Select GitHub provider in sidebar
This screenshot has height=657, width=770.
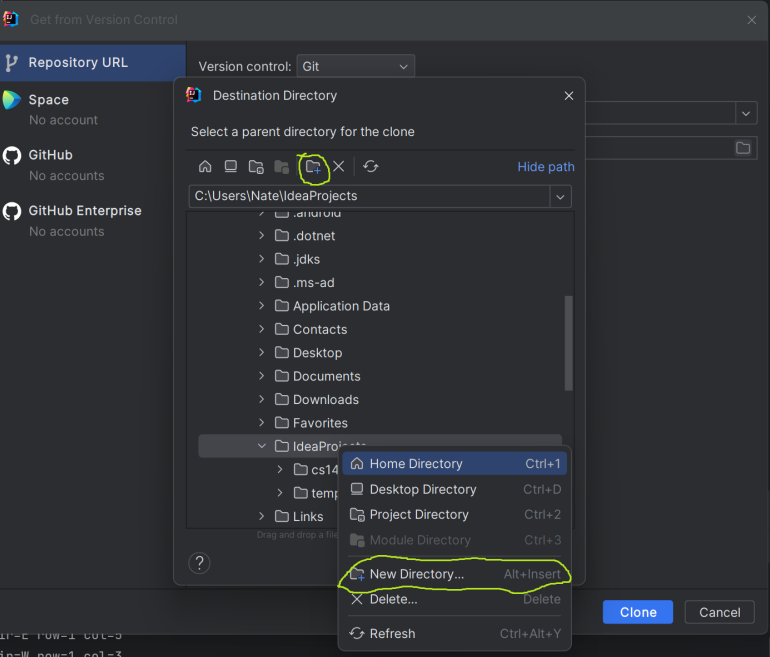point(93,164)
